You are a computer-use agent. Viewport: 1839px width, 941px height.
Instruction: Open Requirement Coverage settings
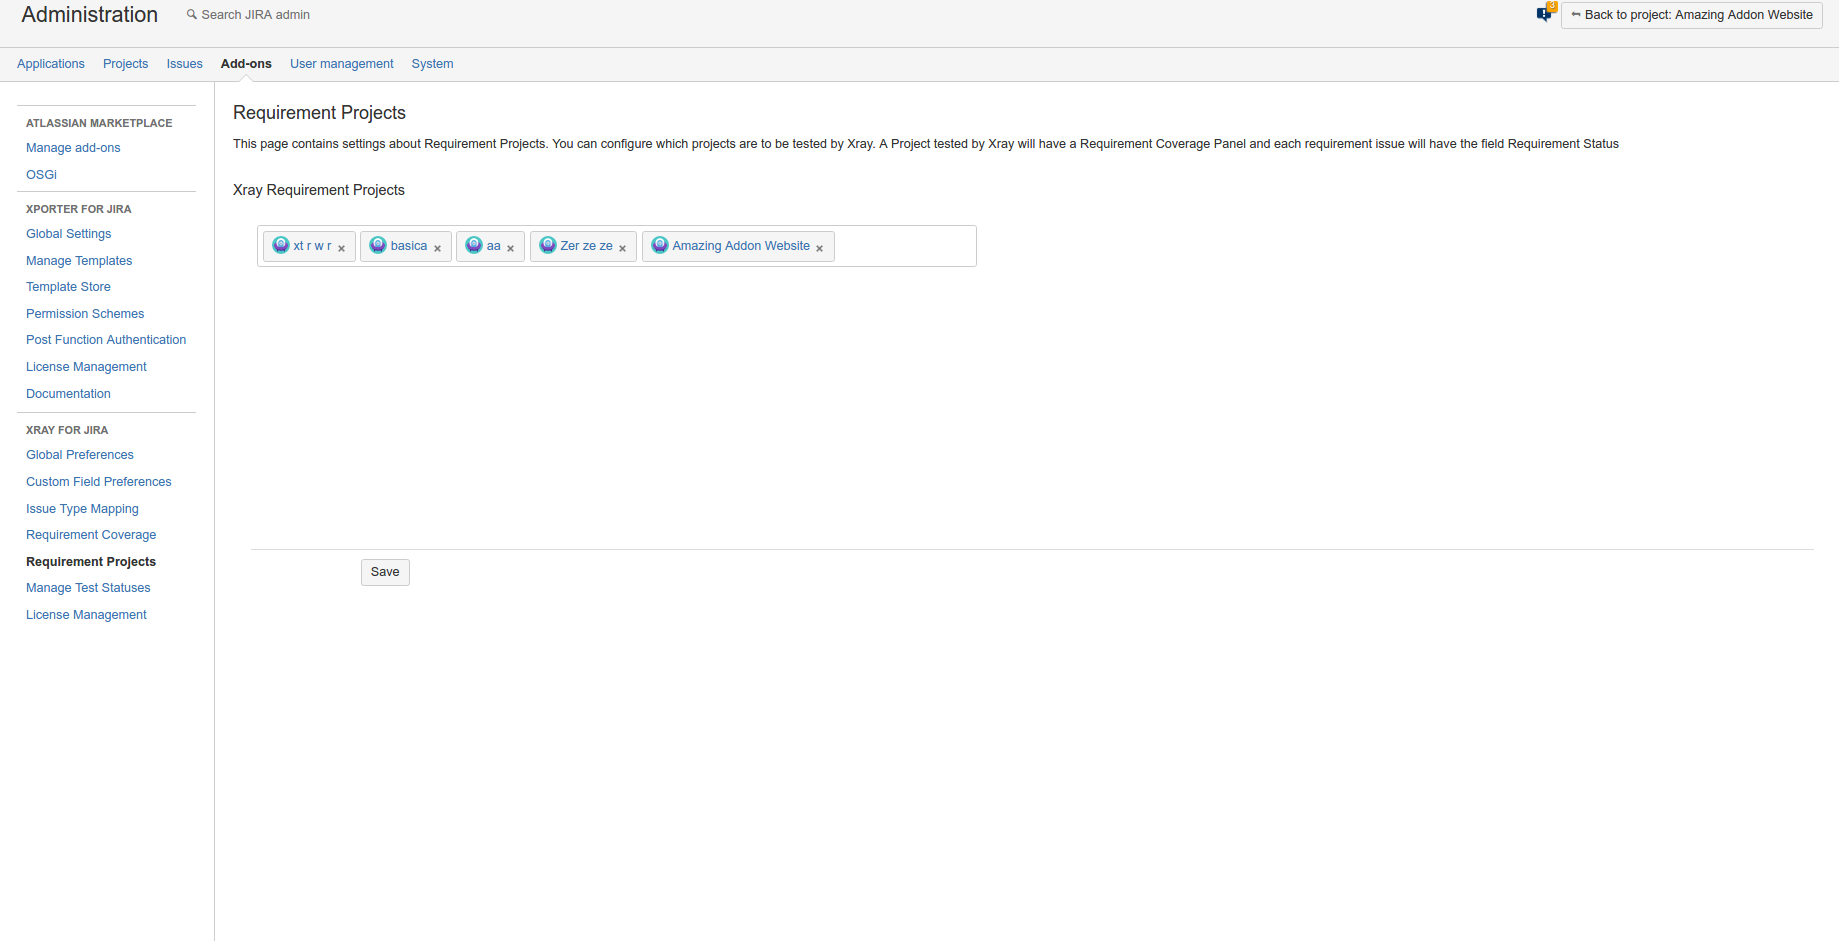point(91,535)
